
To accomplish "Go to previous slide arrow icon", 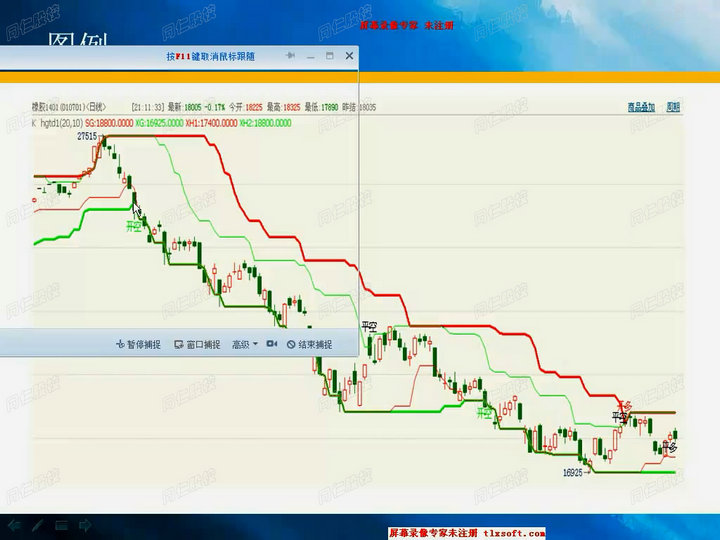I will [14, 524].
